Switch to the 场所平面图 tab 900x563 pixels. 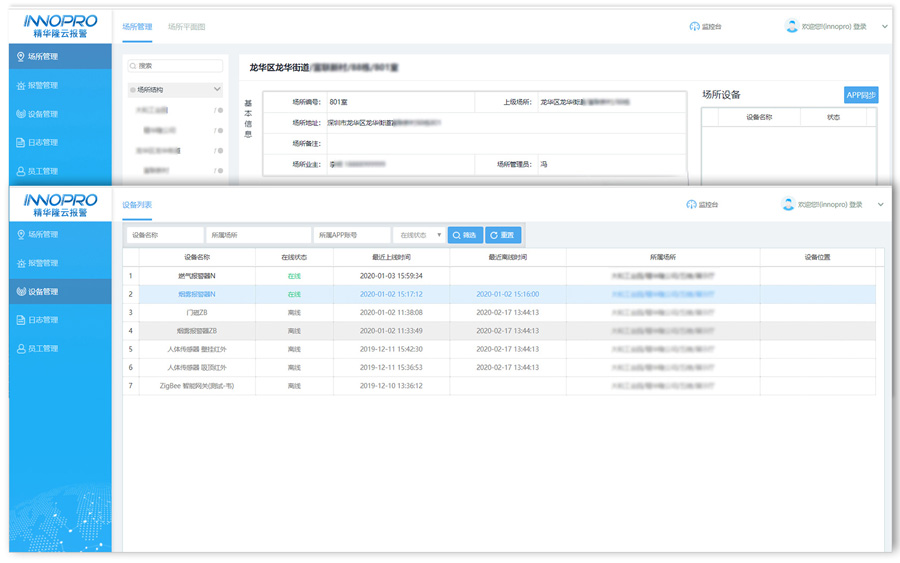186,27
